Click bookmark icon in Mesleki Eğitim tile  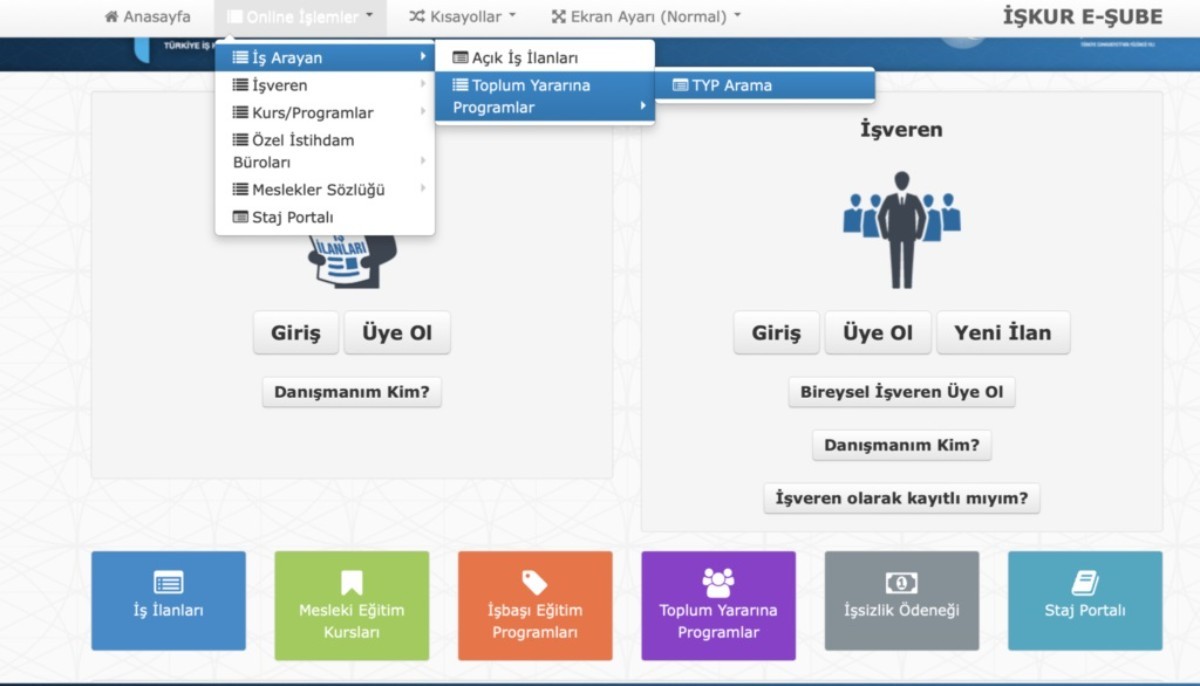click(x=352, y=583)
